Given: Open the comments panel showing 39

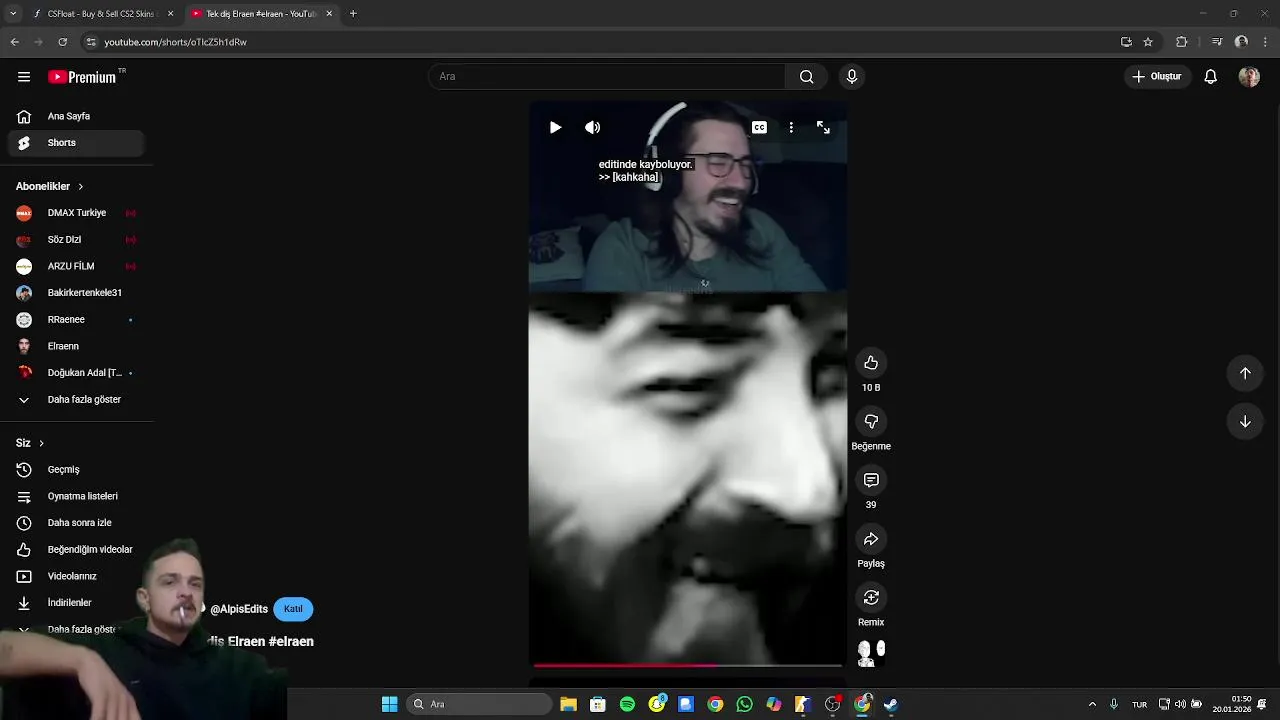Looking at the screenshot, I should [x=871, y=480].
